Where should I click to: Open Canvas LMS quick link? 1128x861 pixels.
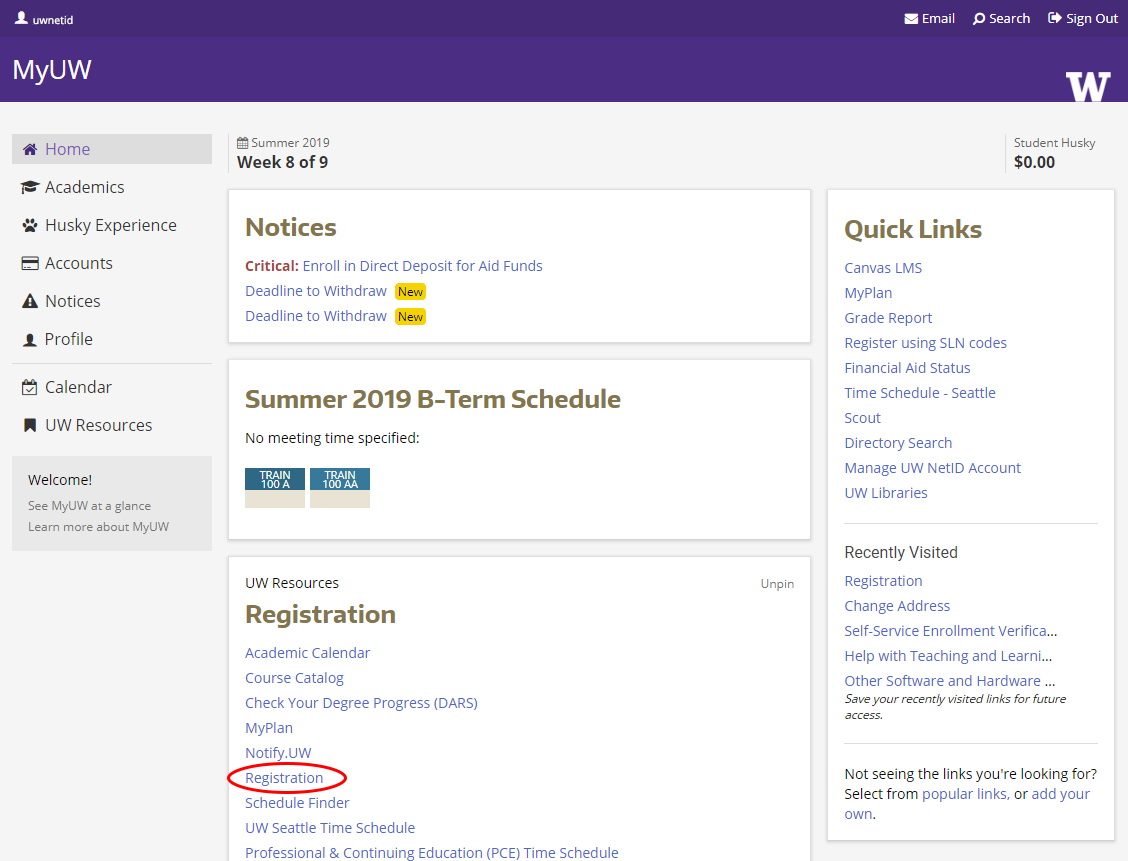tap(883, 268)
